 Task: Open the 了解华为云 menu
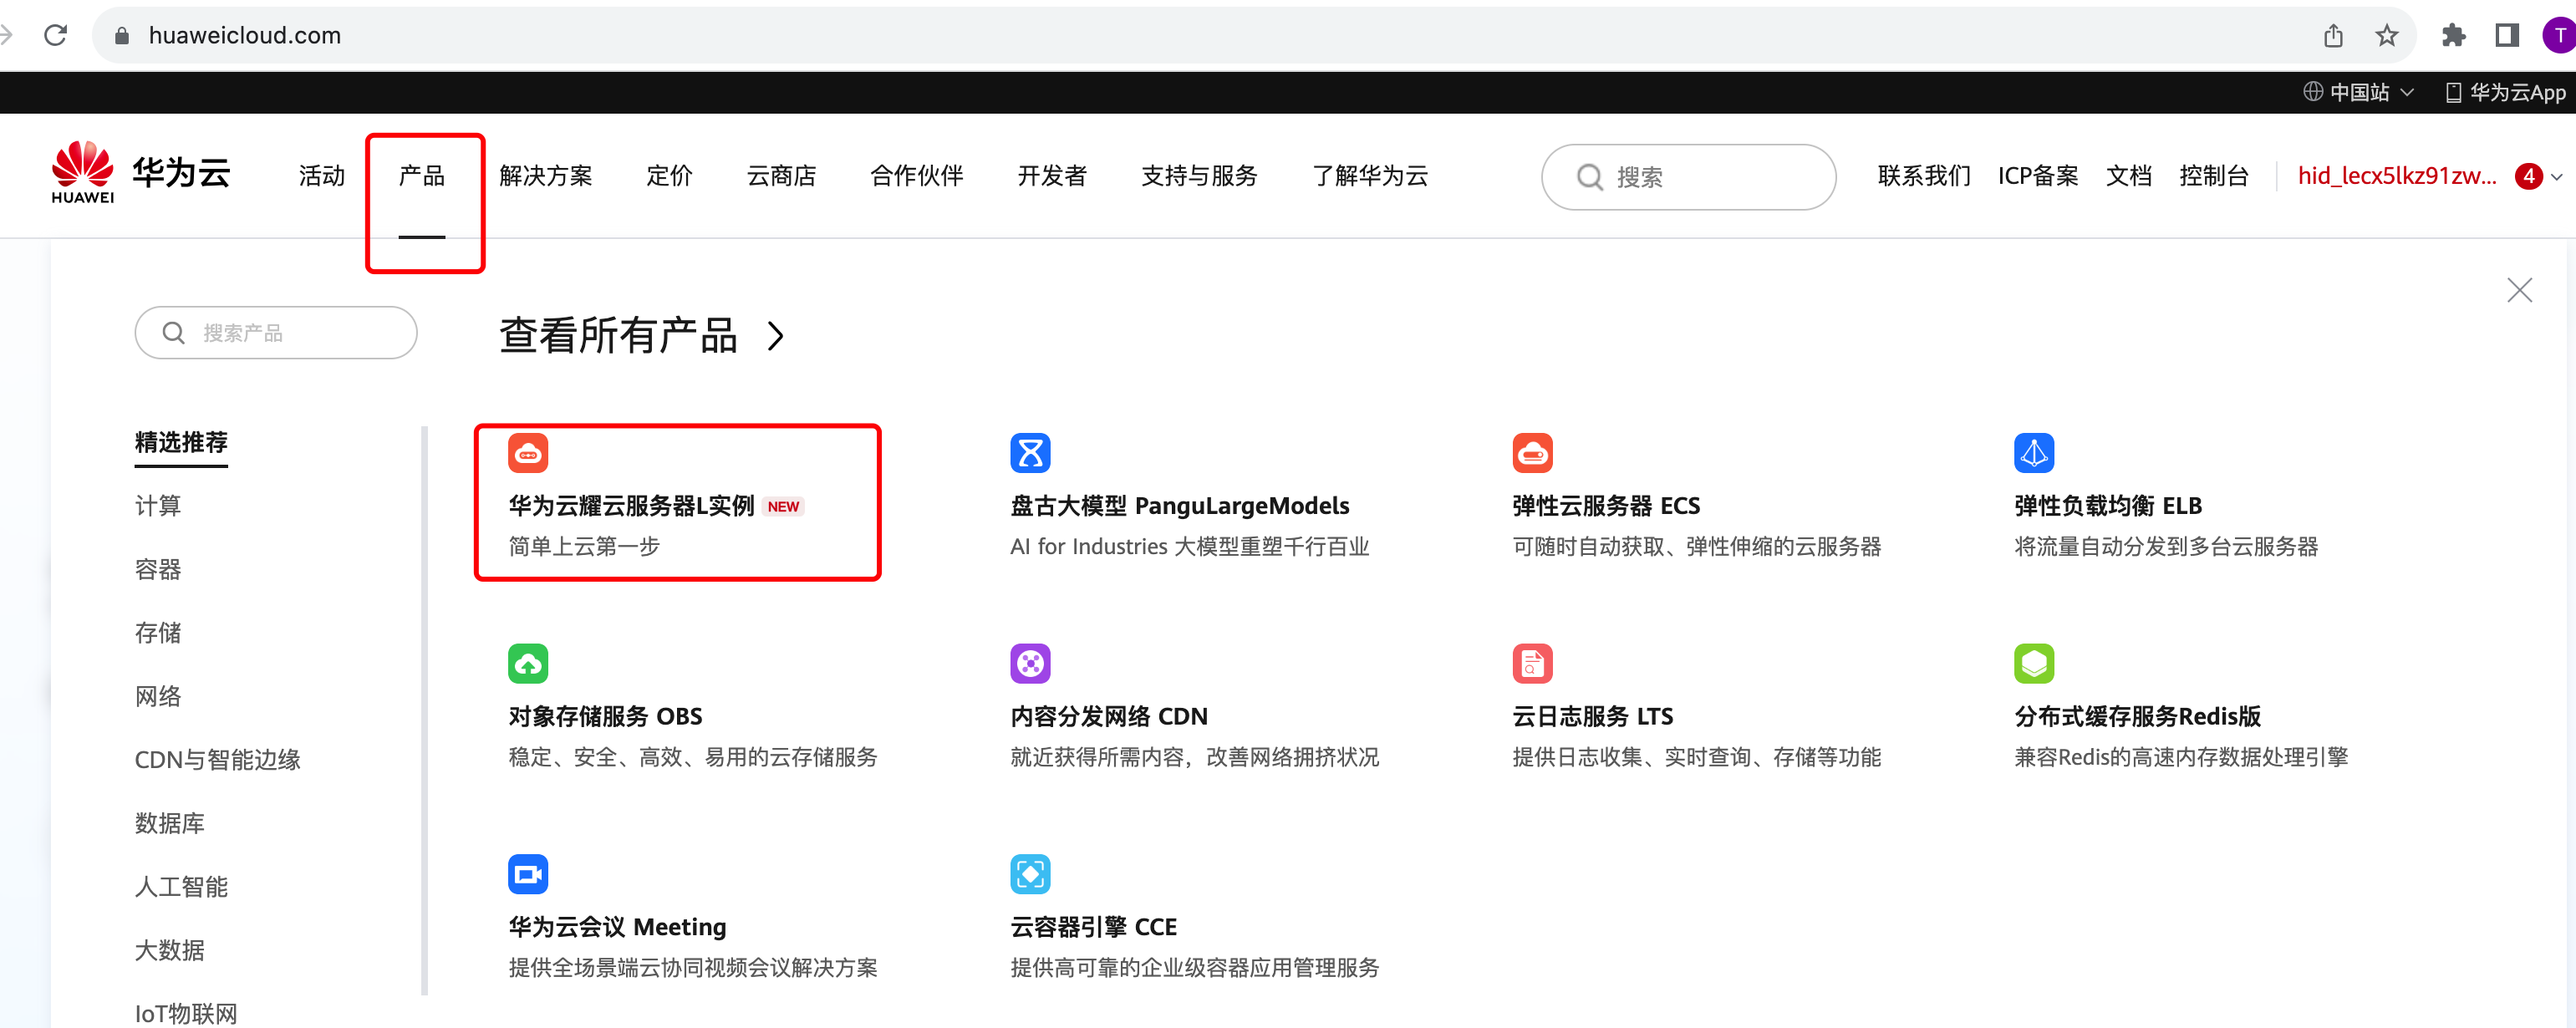[1370, 176]
